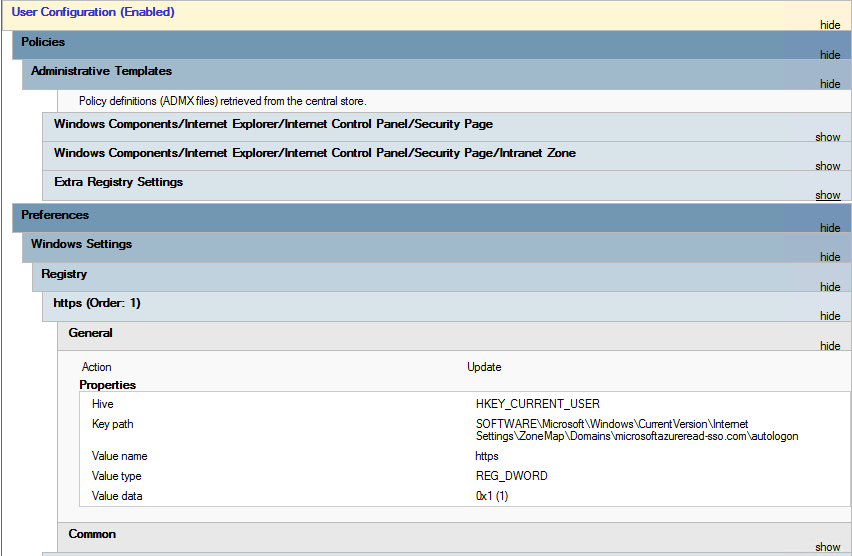The height and width of the screenshot is (556, 852).
Task: Hide the Administrative Templates section
Action: 829,84
